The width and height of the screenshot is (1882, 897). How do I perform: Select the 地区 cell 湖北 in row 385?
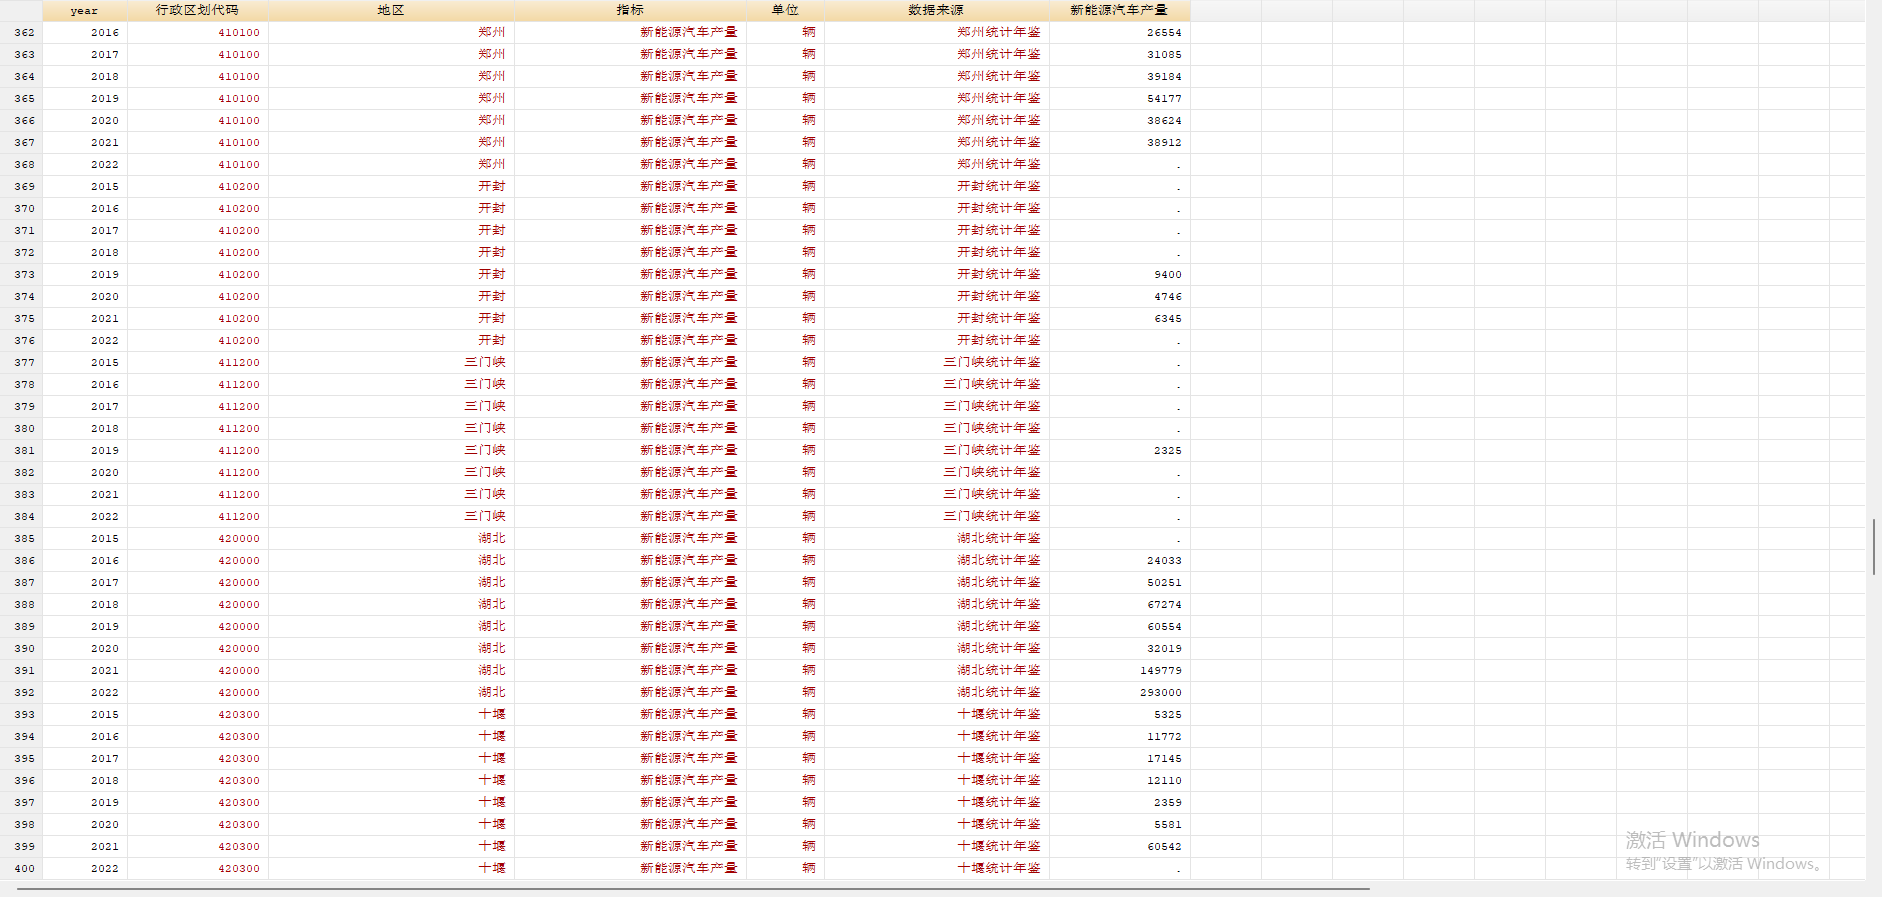tap(492, 539)
